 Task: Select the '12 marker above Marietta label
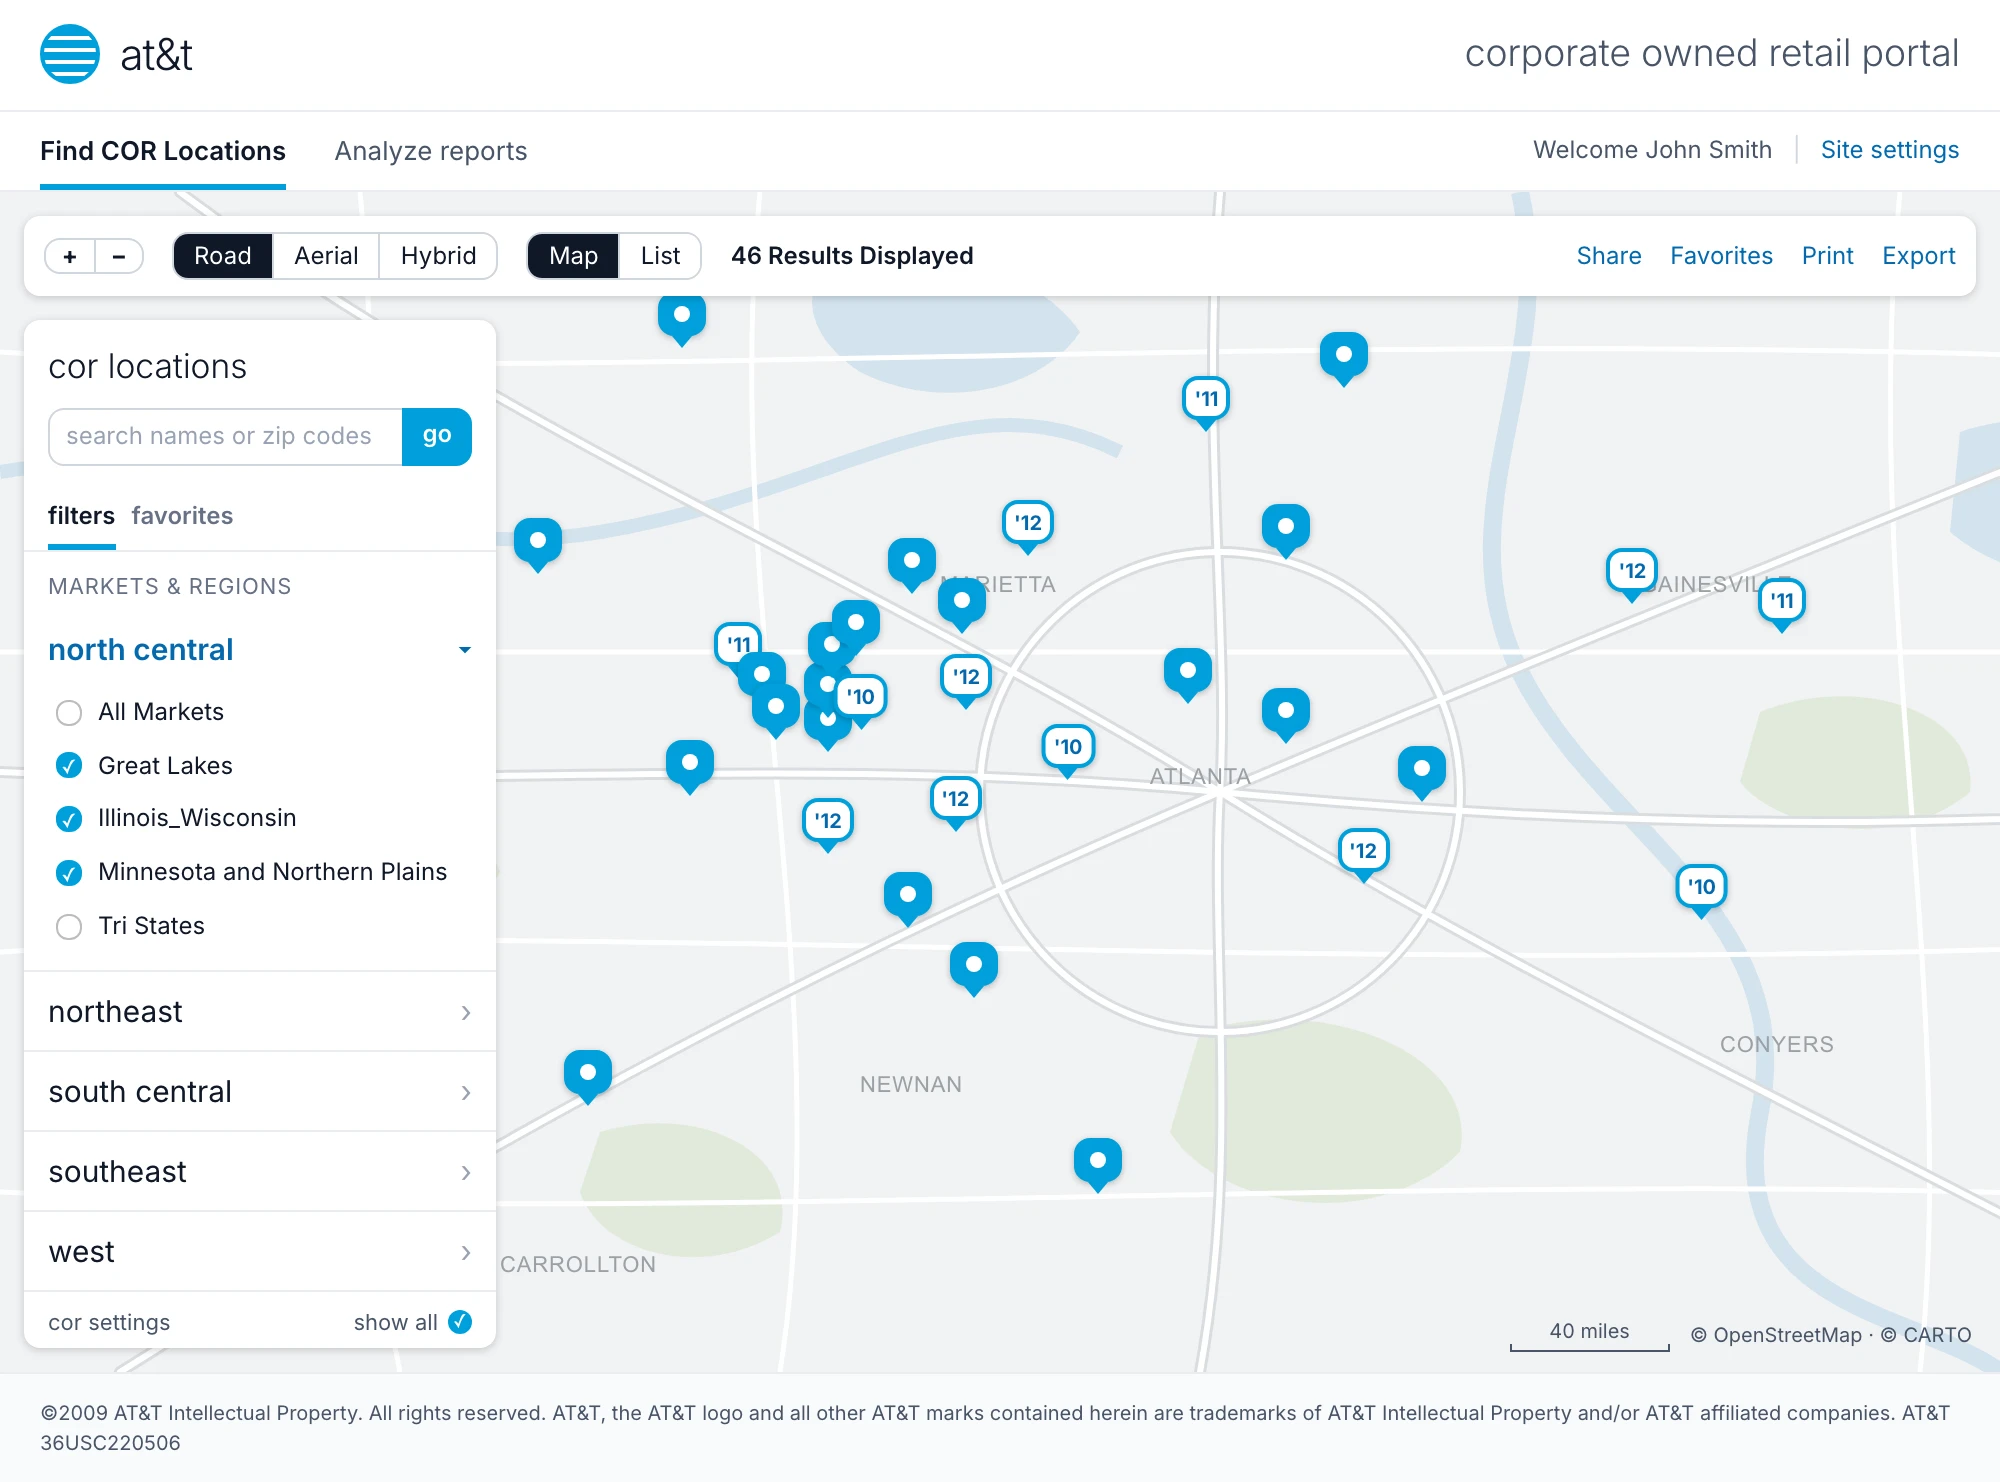[x=1028, y=526]
